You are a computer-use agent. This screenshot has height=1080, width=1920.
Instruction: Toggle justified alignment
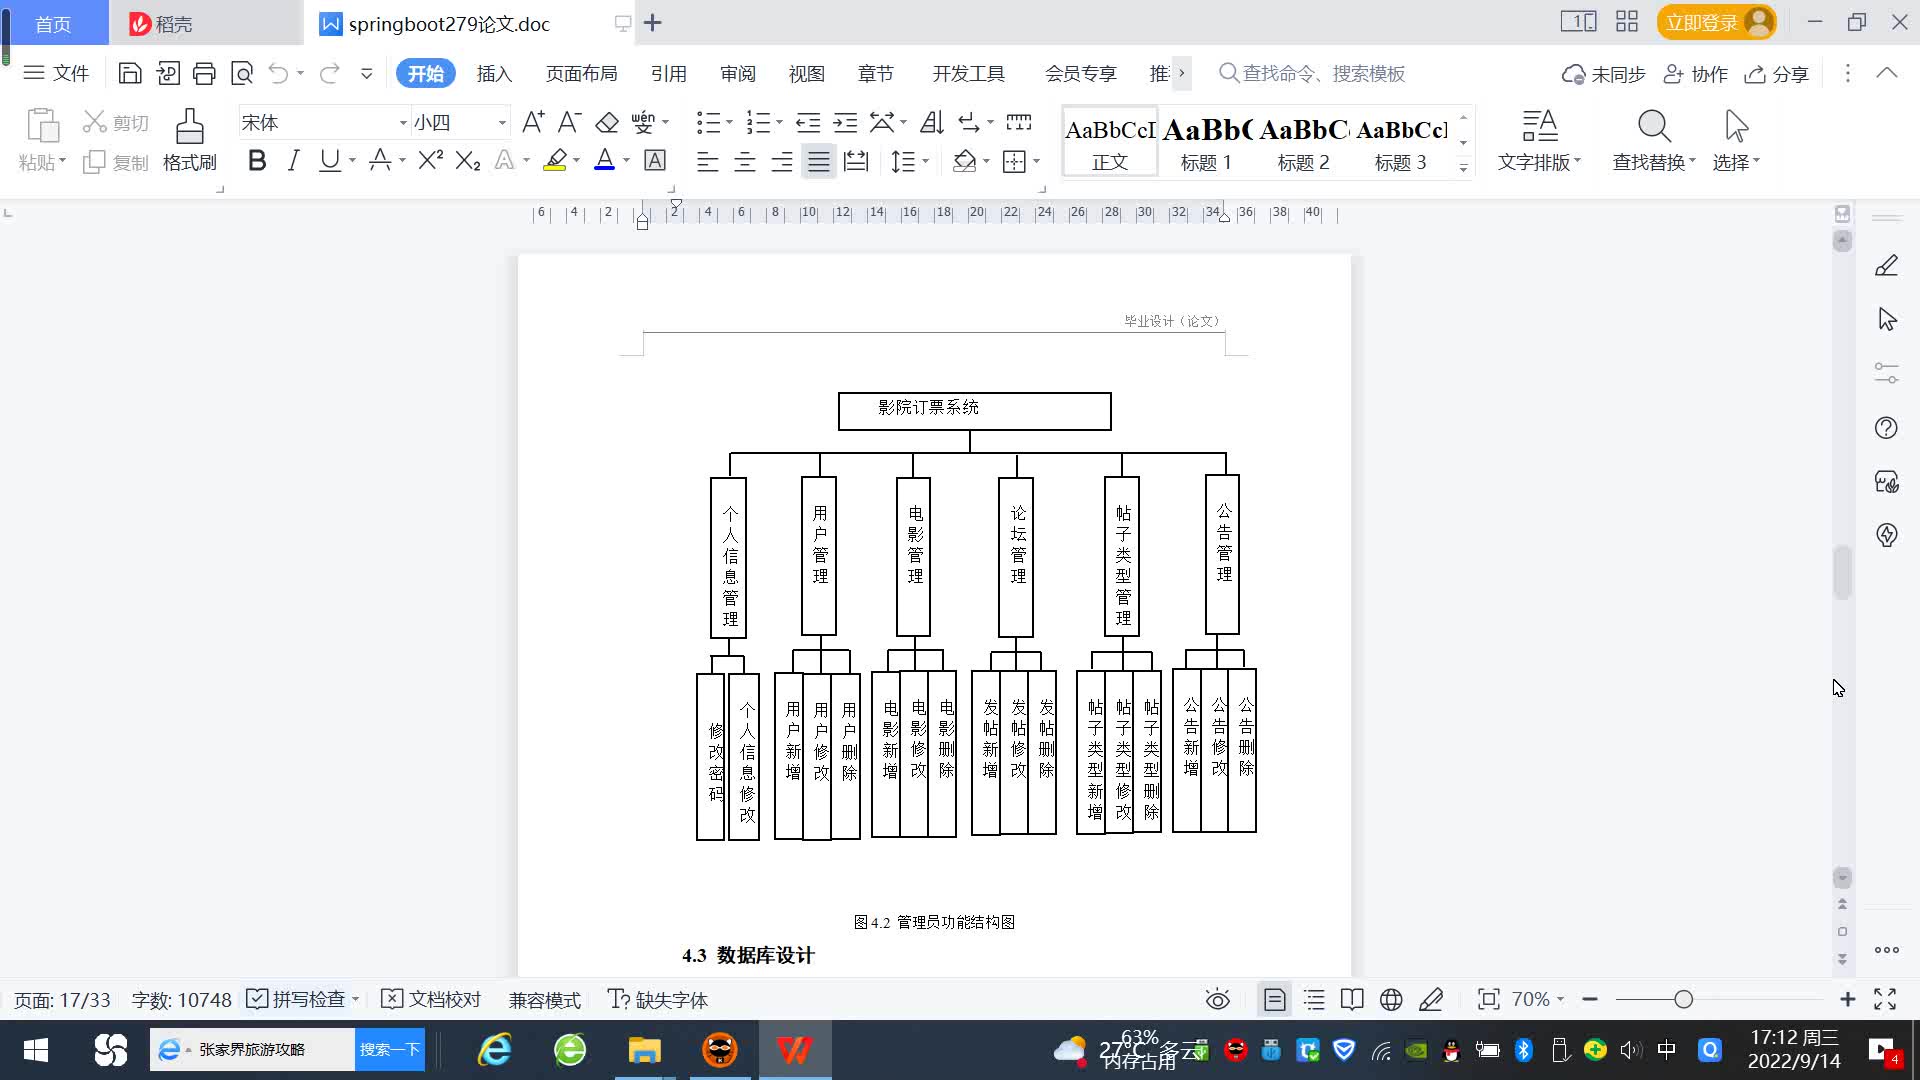(819, 161)
